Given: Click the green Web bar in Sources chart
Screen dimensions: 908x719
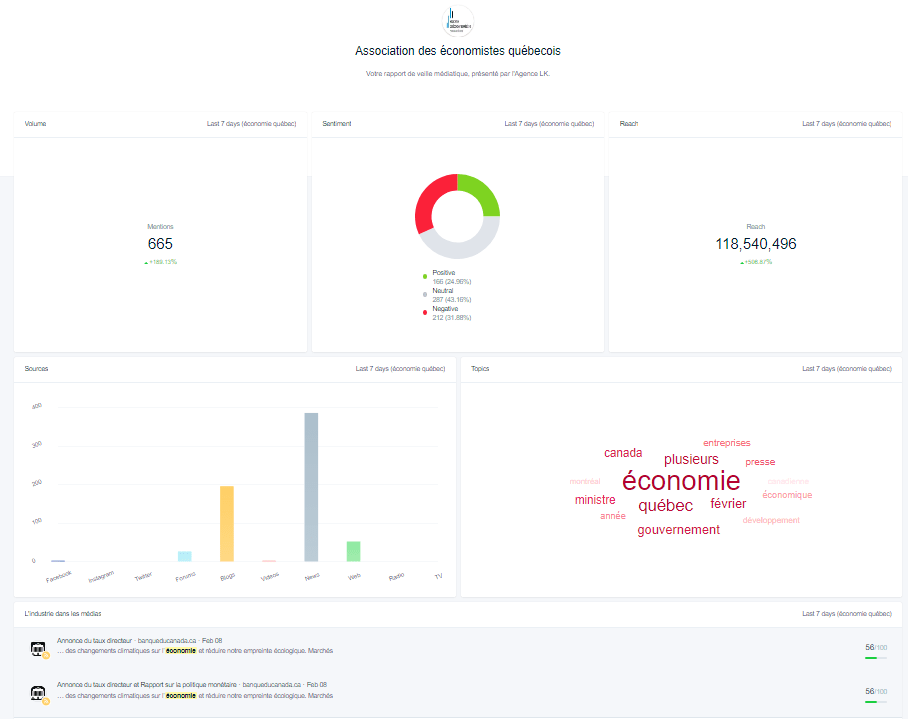Looking at the screenshot, I should 353,551.
